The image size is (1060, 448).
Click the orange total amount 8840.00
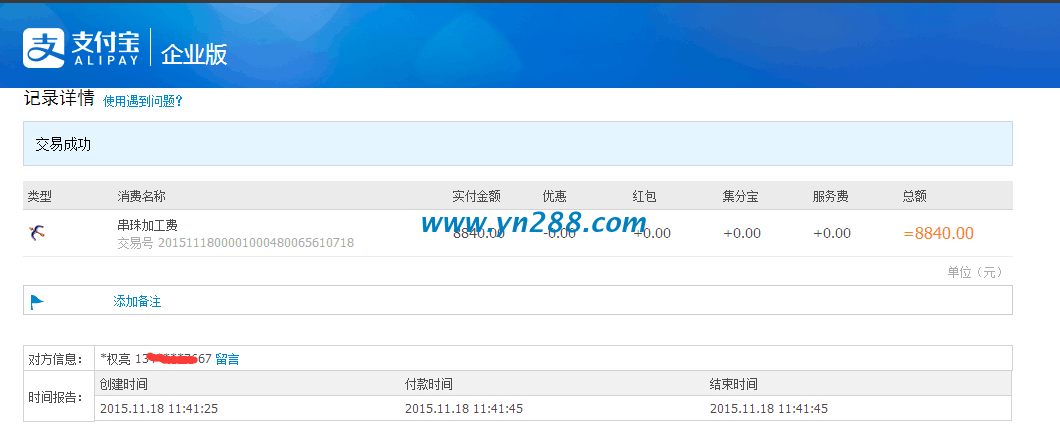(x=938, y=233)
